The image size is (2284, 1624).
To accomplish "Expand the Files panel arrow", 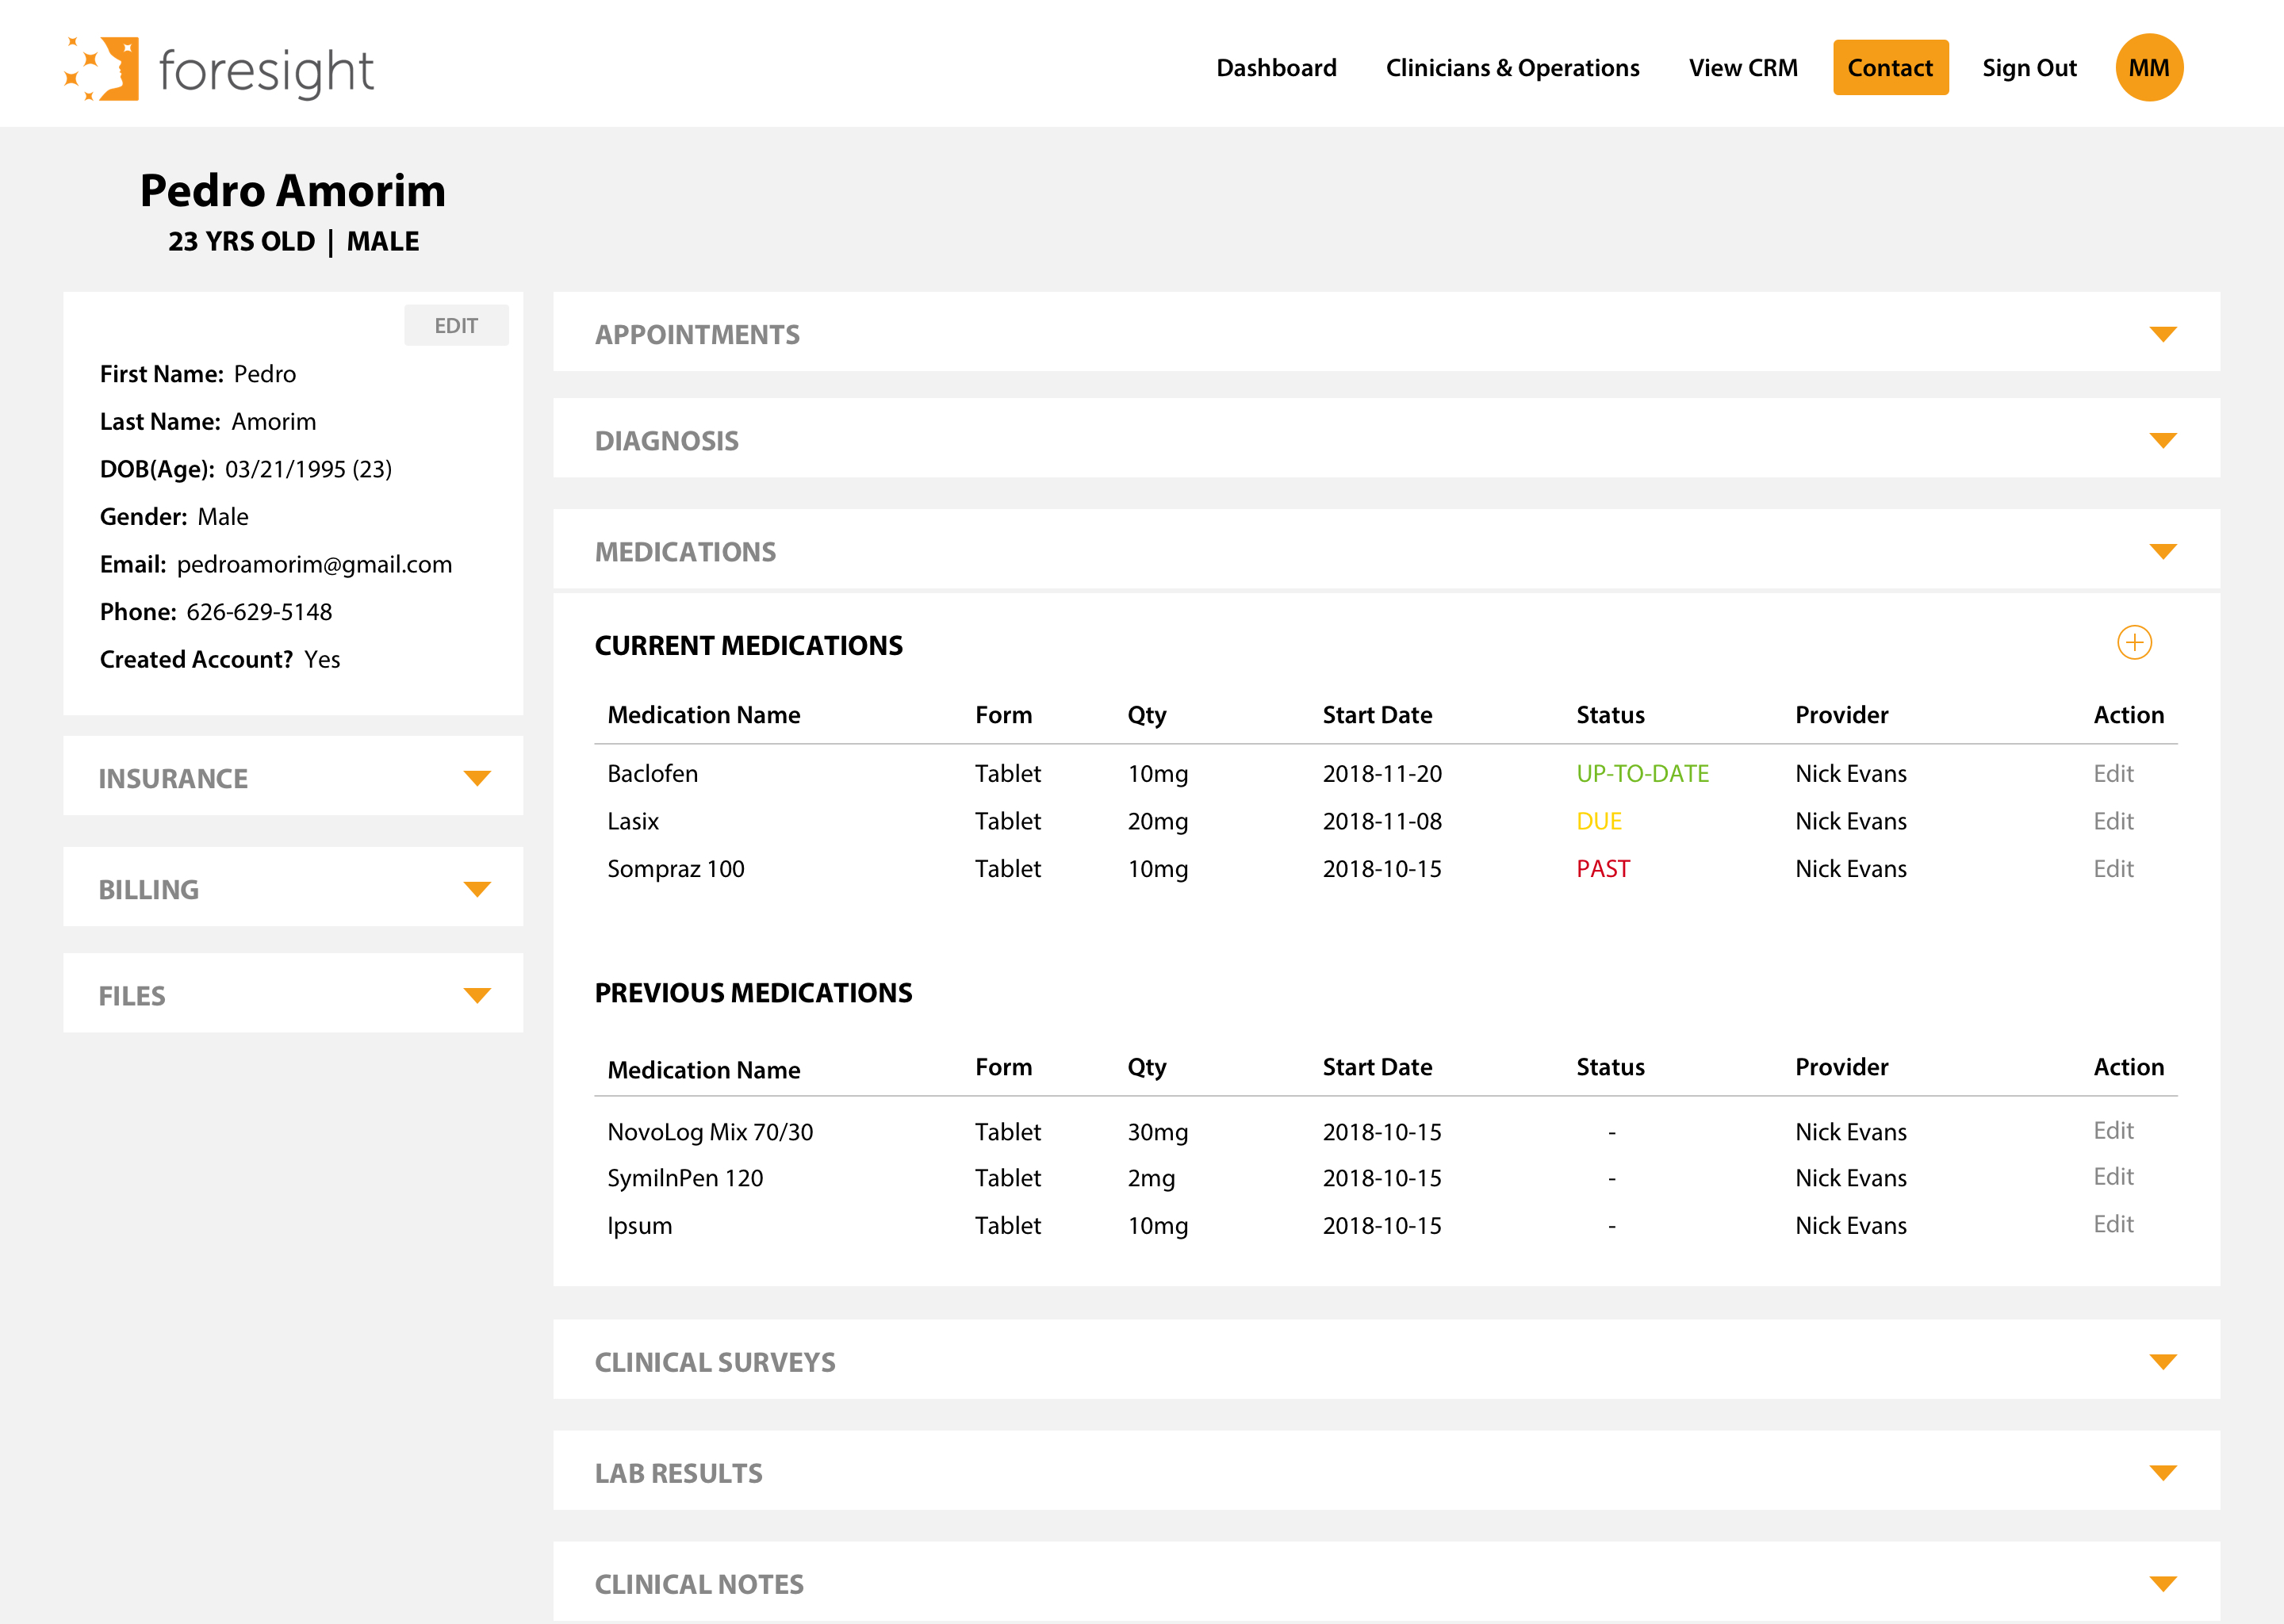I will point(477,995).
